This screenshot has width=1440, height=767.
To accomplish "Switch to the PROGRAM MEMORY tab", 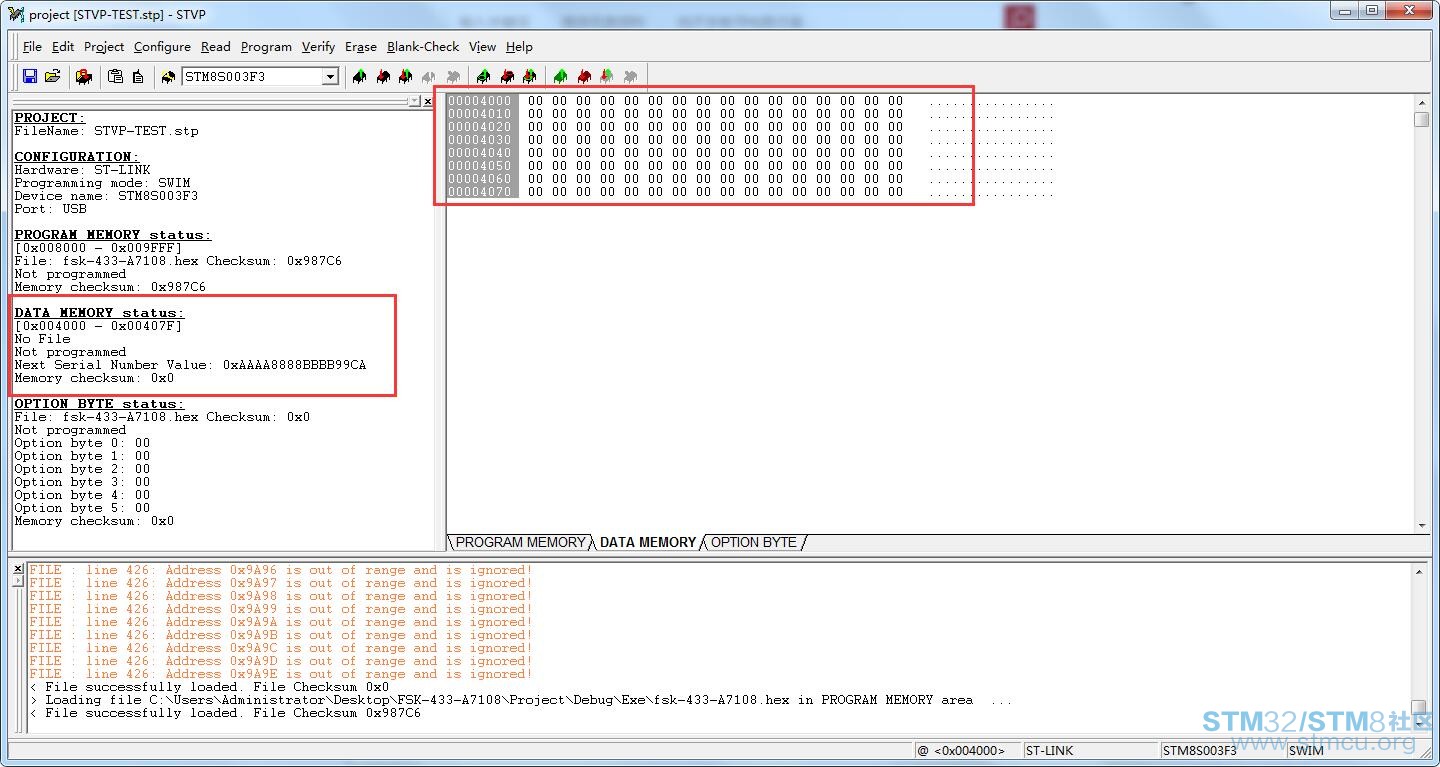I will [520, 542].
